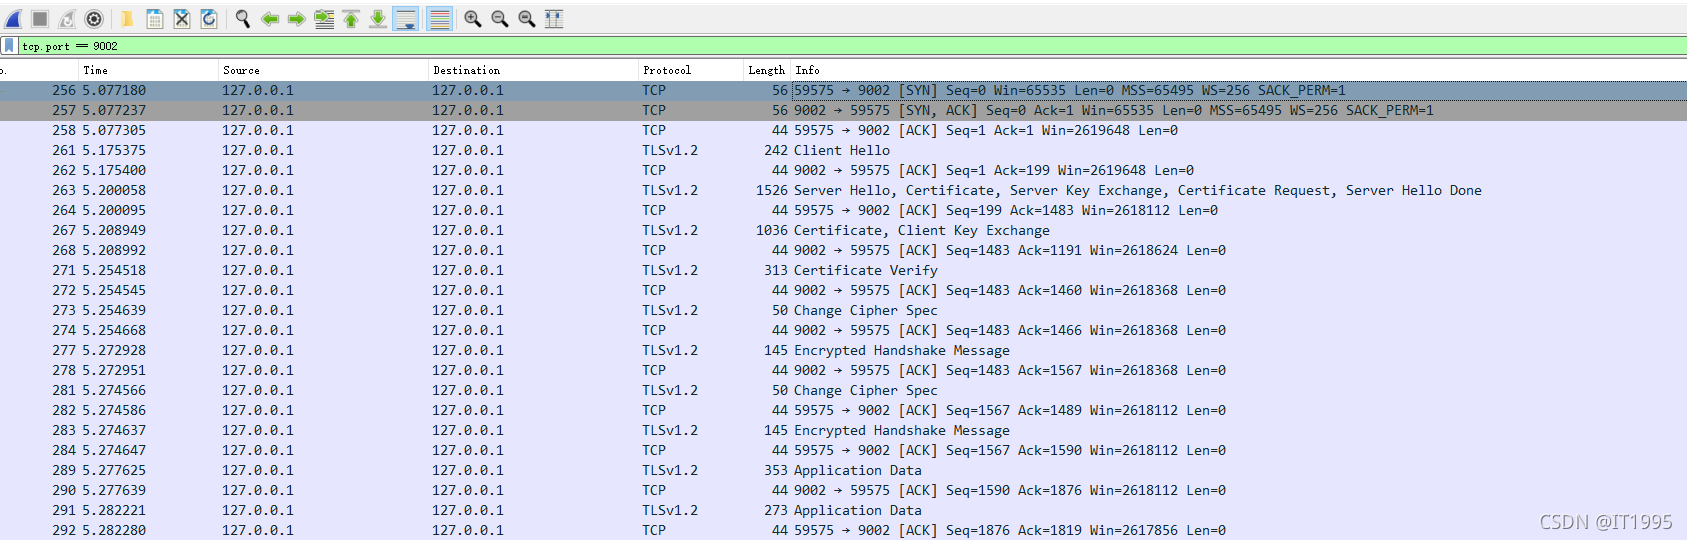Screen dimensions: 1687x540
Task: Reload this capture file
Action: (209, 19)
